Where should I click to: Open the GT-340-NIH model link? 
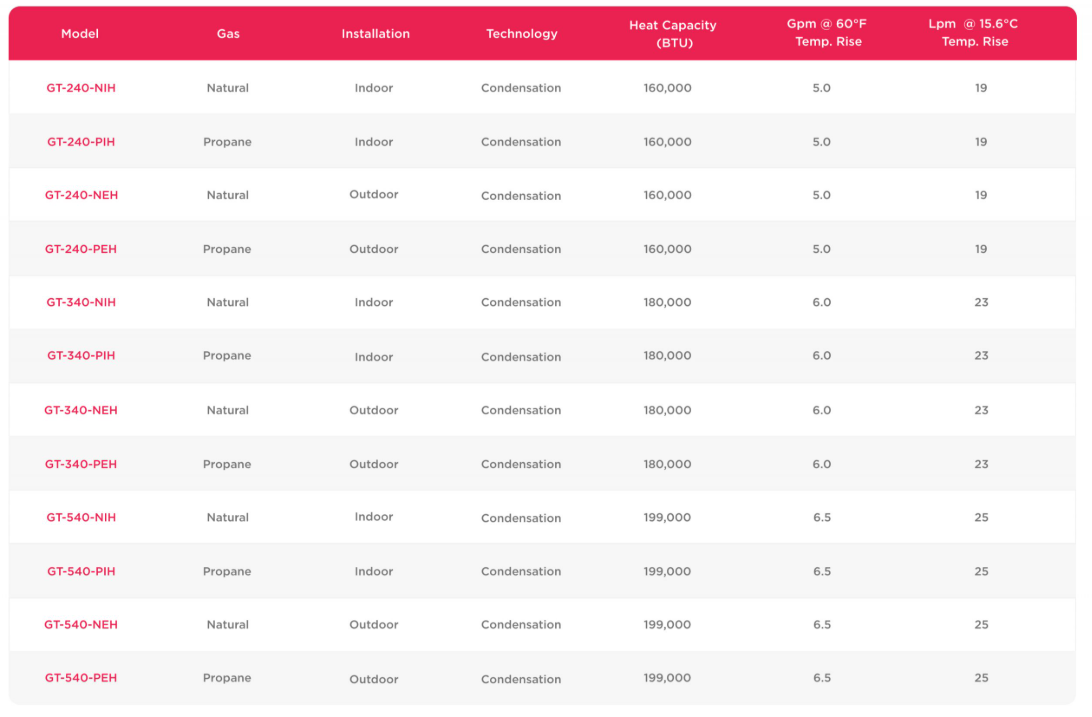81,302
